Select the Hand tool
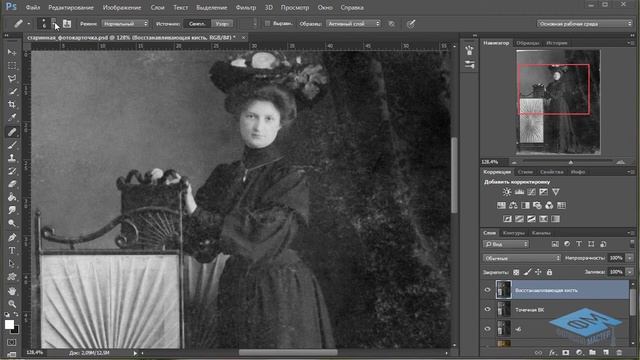The width and height of the screenshot is (640, 360). (12, 291)
